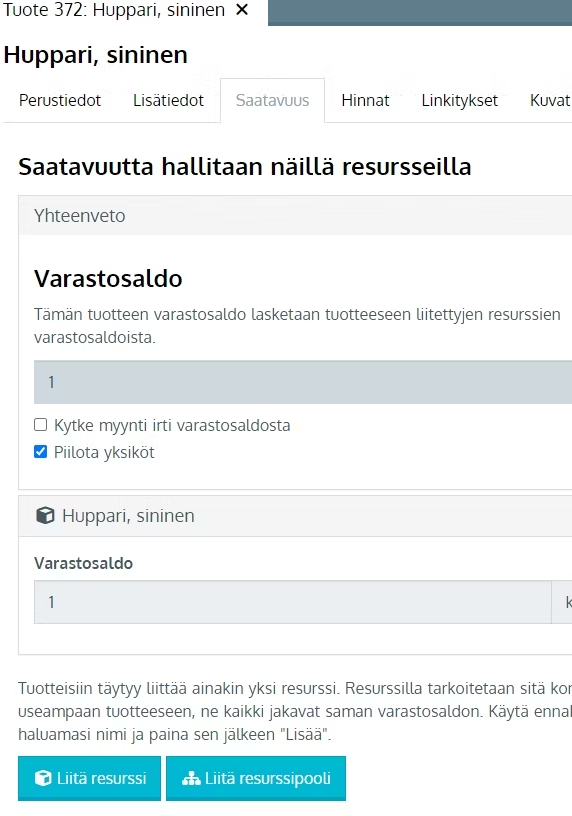Enable Kytke myynti irti varastosaldosta checkbox

[41, 425]
